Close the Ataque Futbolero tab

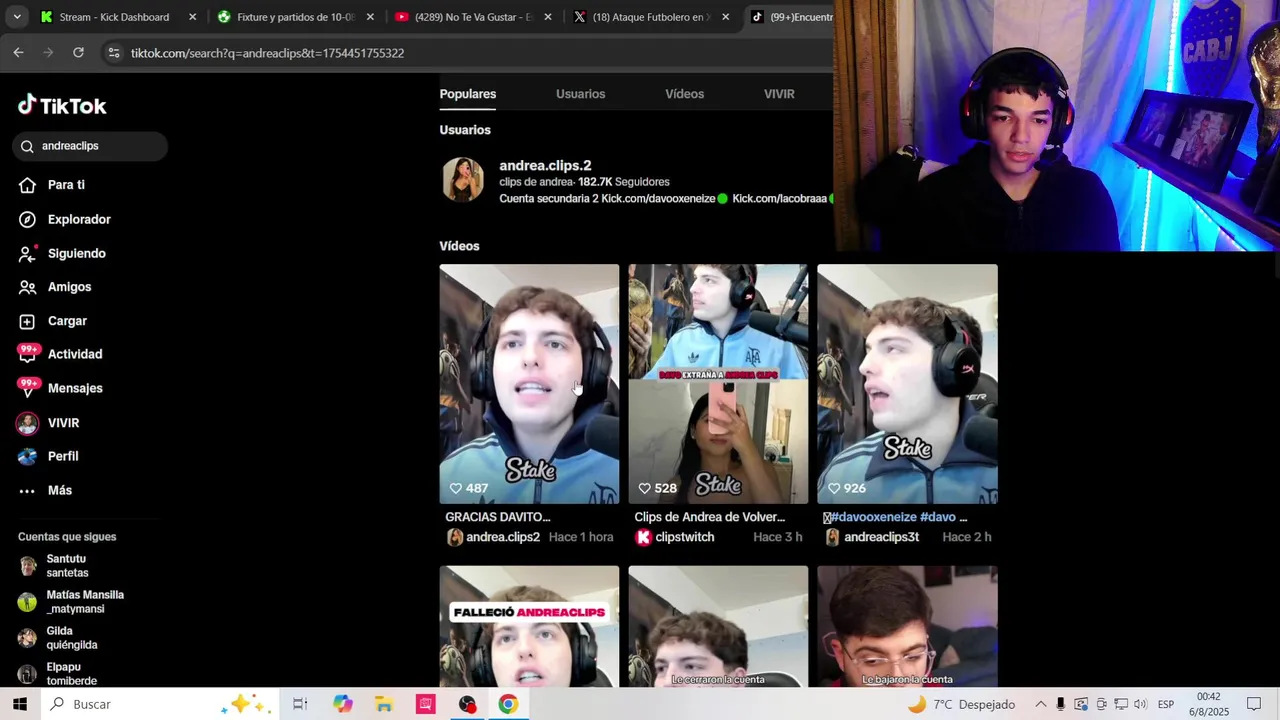pos(725,17)
